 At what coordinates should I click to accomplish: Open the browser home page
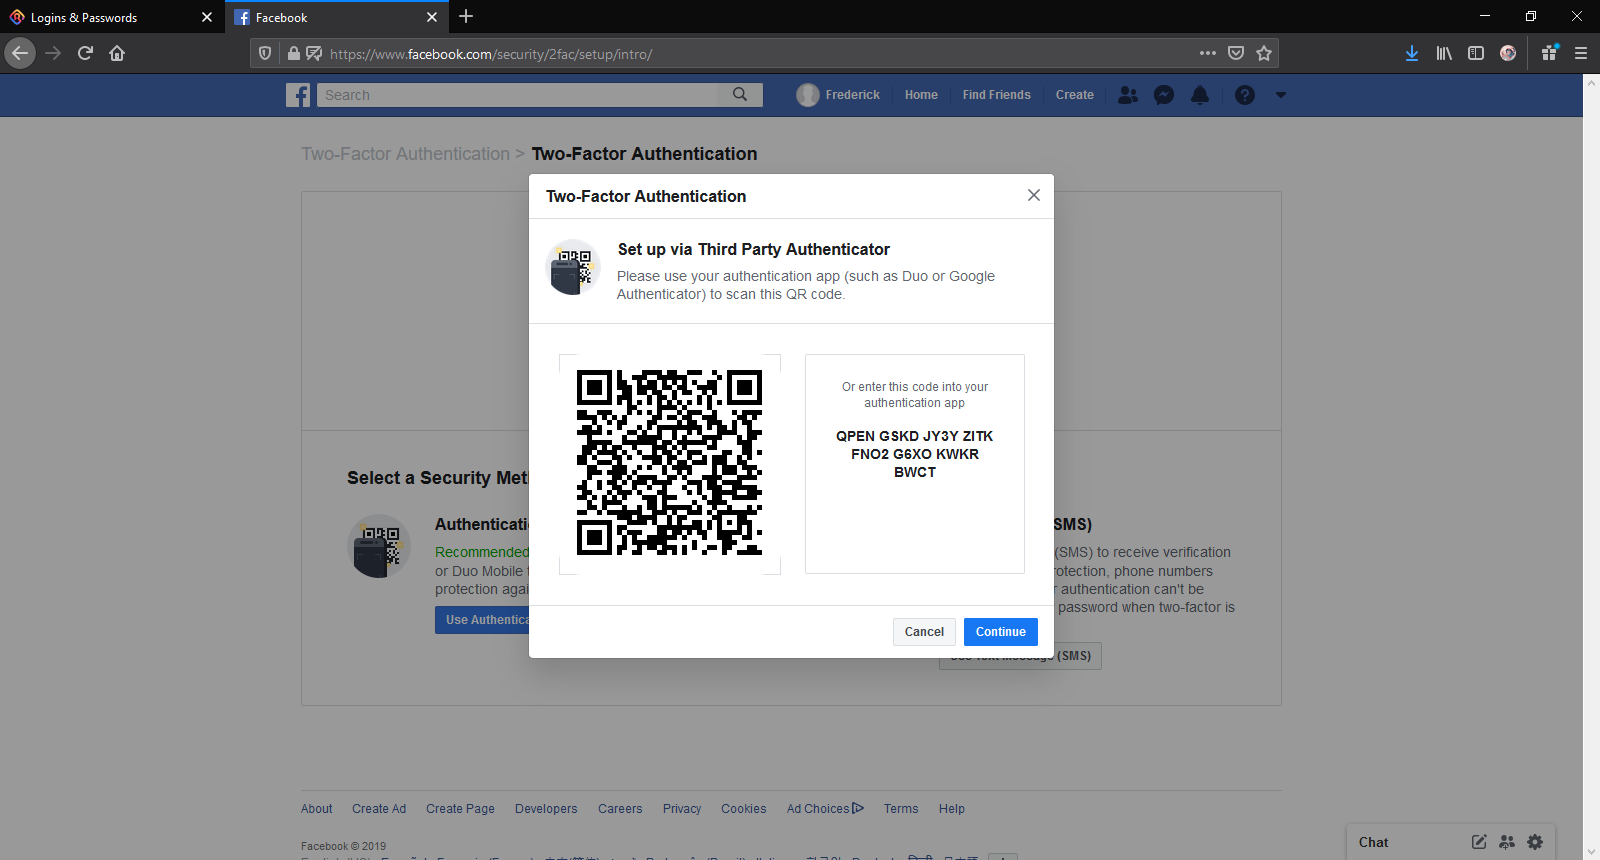click(117, 53)
